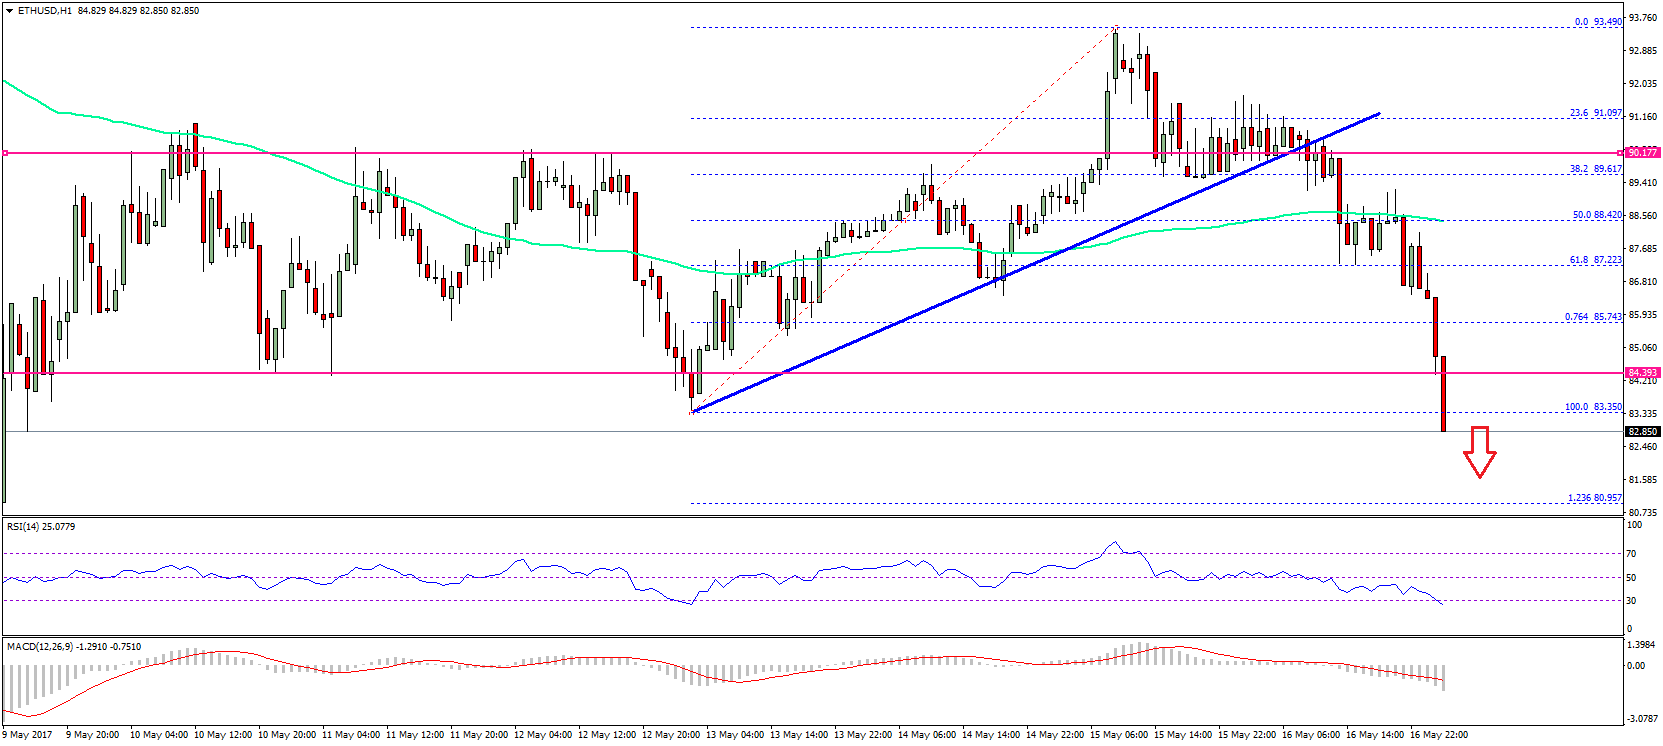Click the MACD axis value 1.3984
This screenshot has width=1663, height=746.
point(1643,645)
